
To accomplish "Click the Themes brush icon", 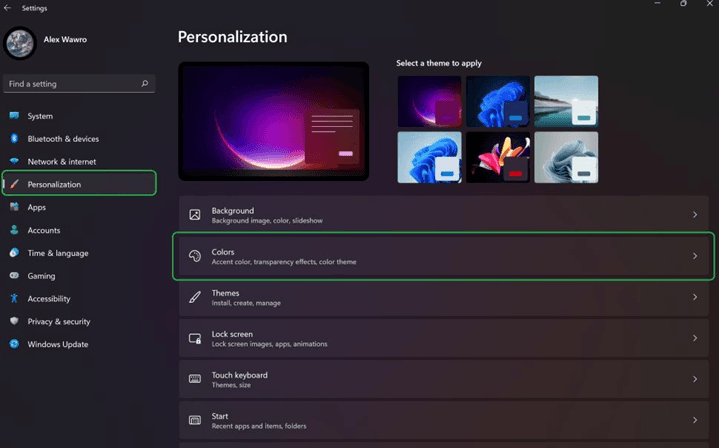I will click(195, 297).
